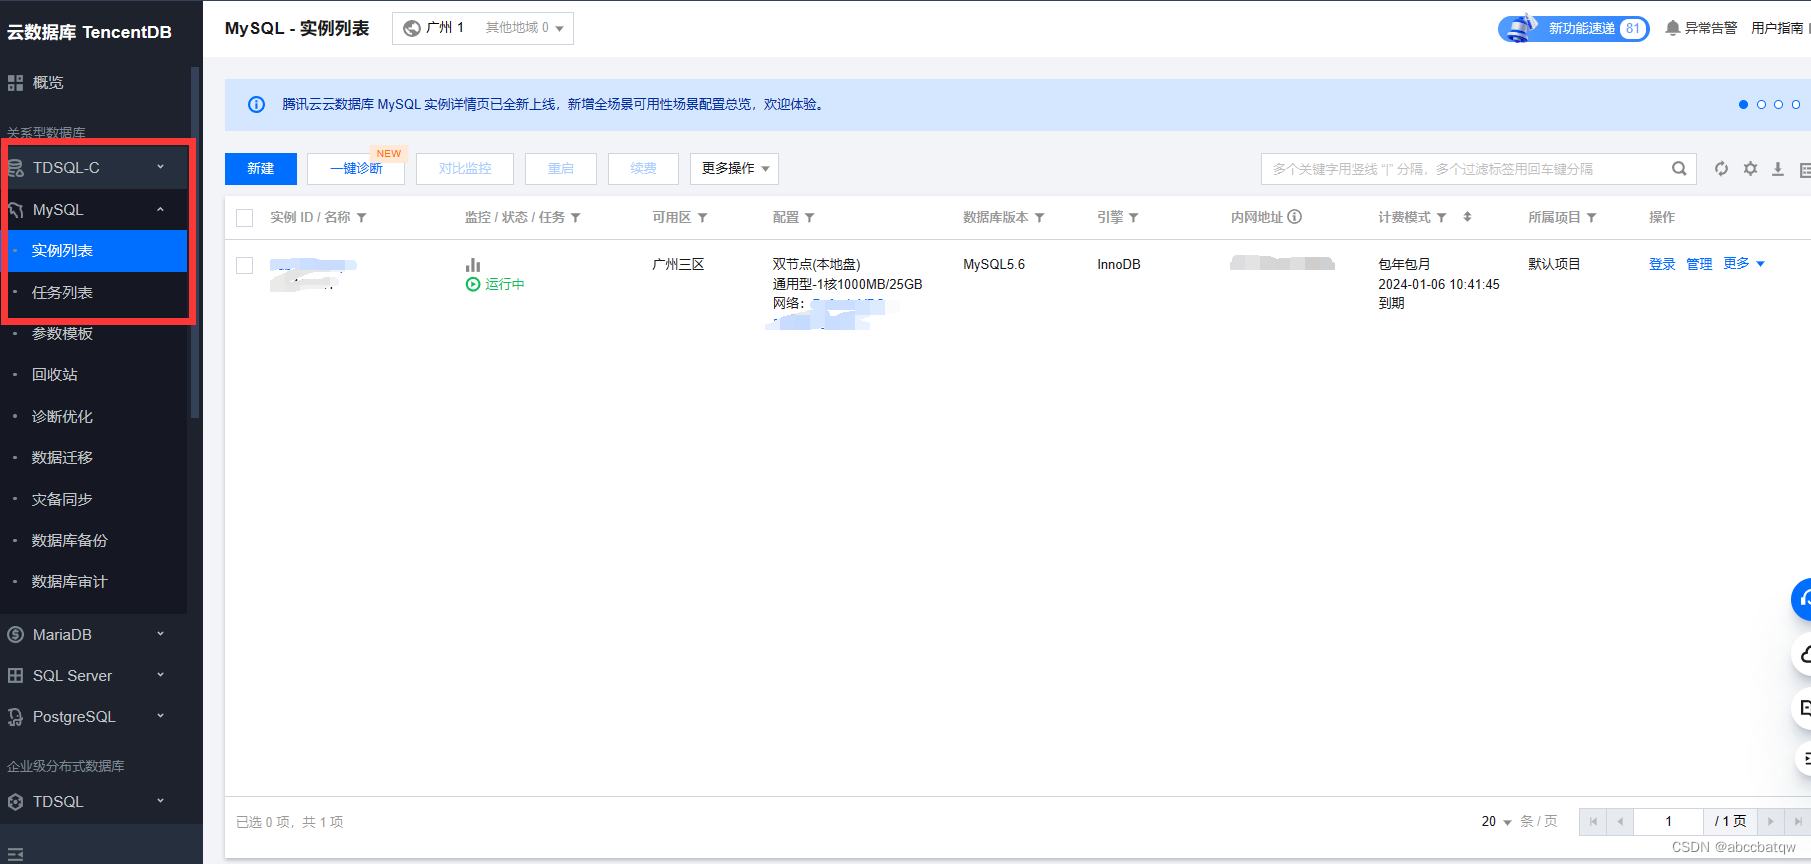Go to the first page arrow
Screen dimensions: 1811x864
(1593, 822)
